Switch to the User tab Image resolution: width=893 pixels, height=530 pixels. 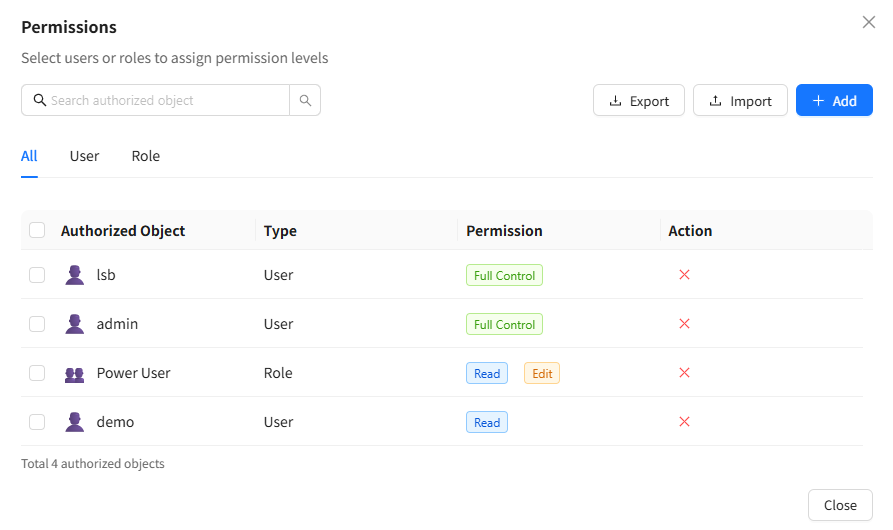84,156
